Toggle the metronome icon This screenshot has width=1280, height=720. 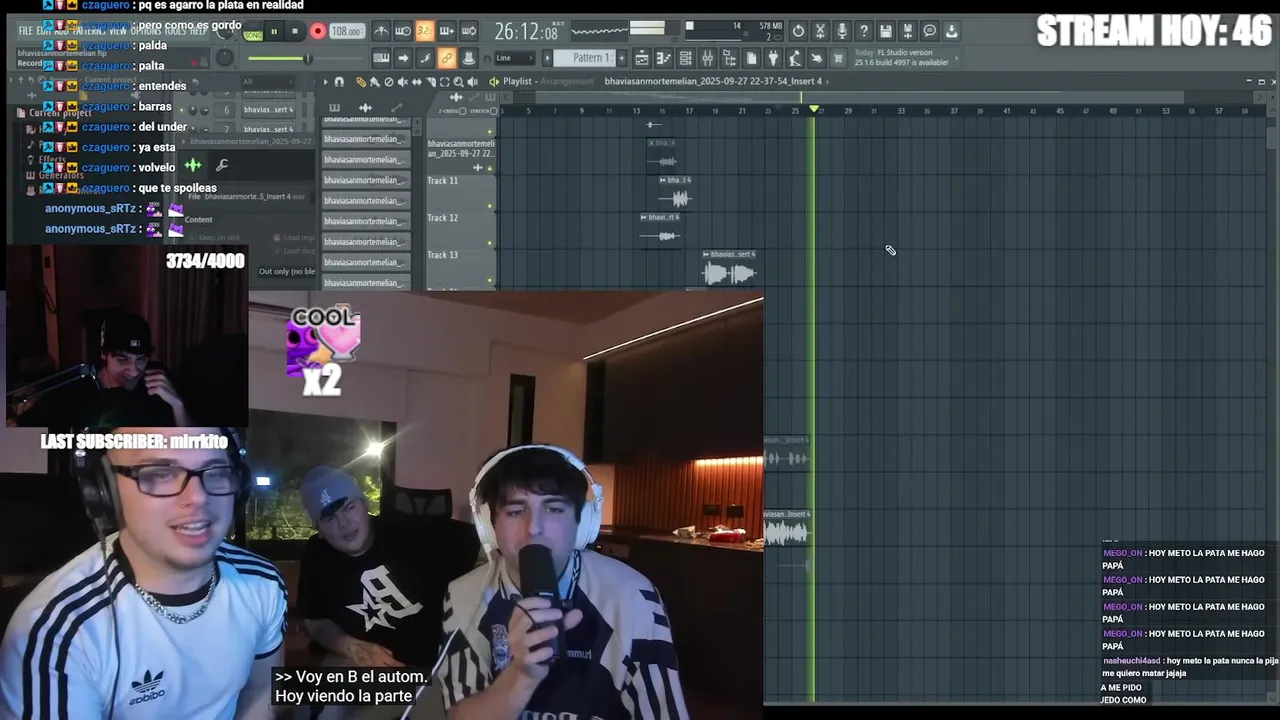pyautogui.click(x=381, y=31)
